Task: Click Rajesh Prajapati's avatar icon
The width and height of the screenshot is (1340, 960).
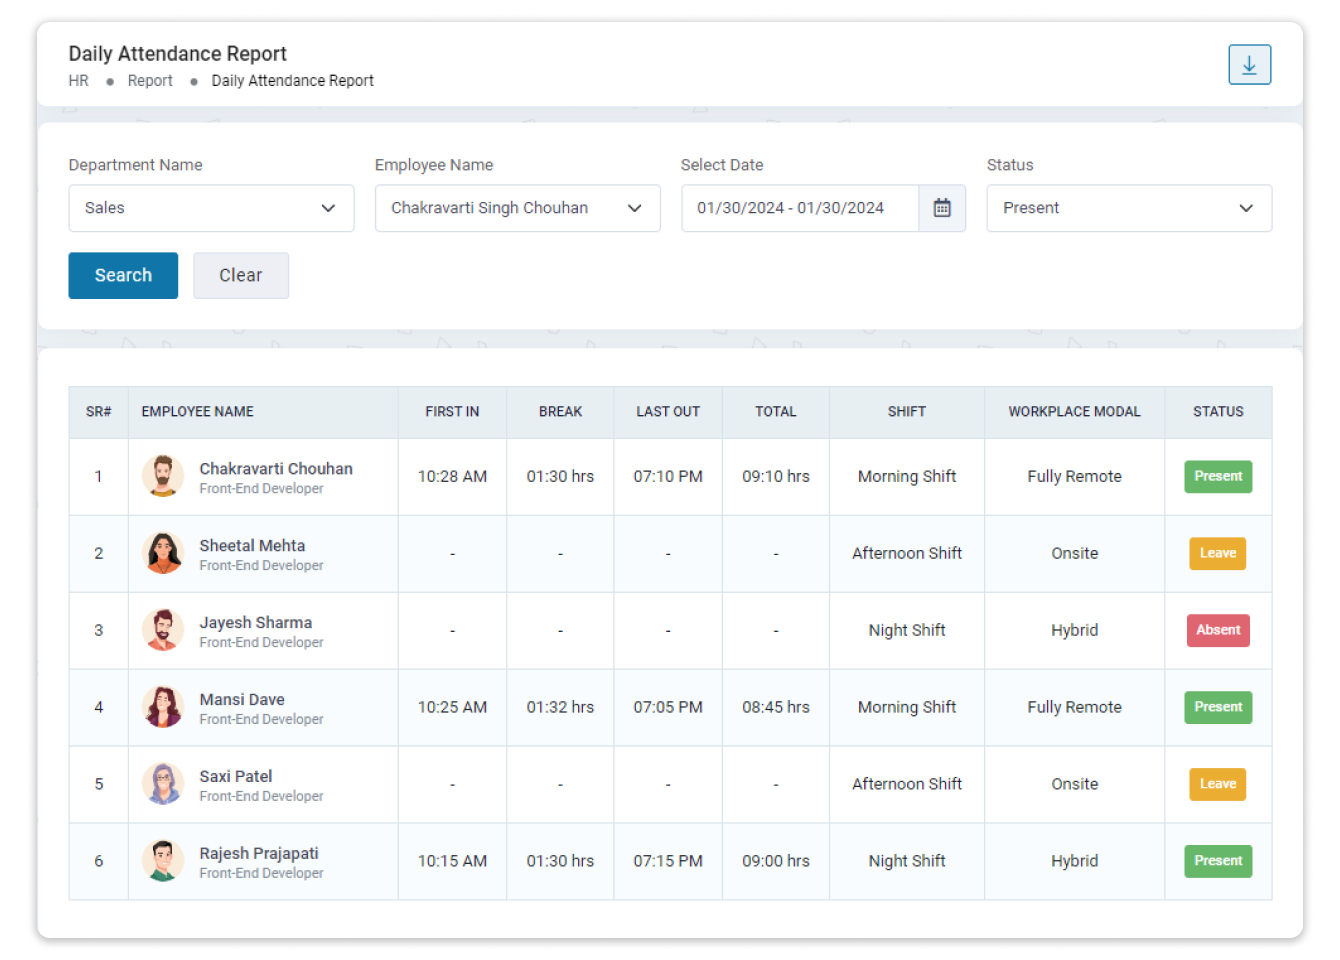Action: [x=163, y=861]
